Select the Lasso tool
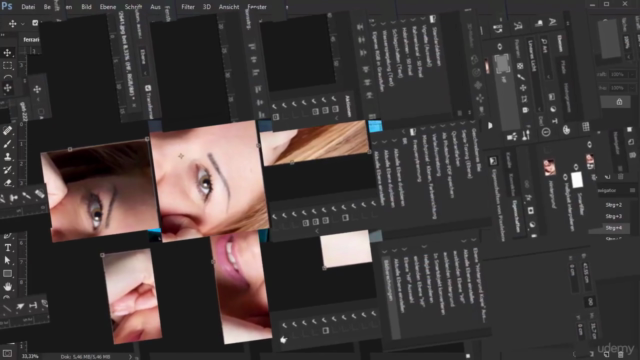The image size is (640, 360). coord(7,77)
